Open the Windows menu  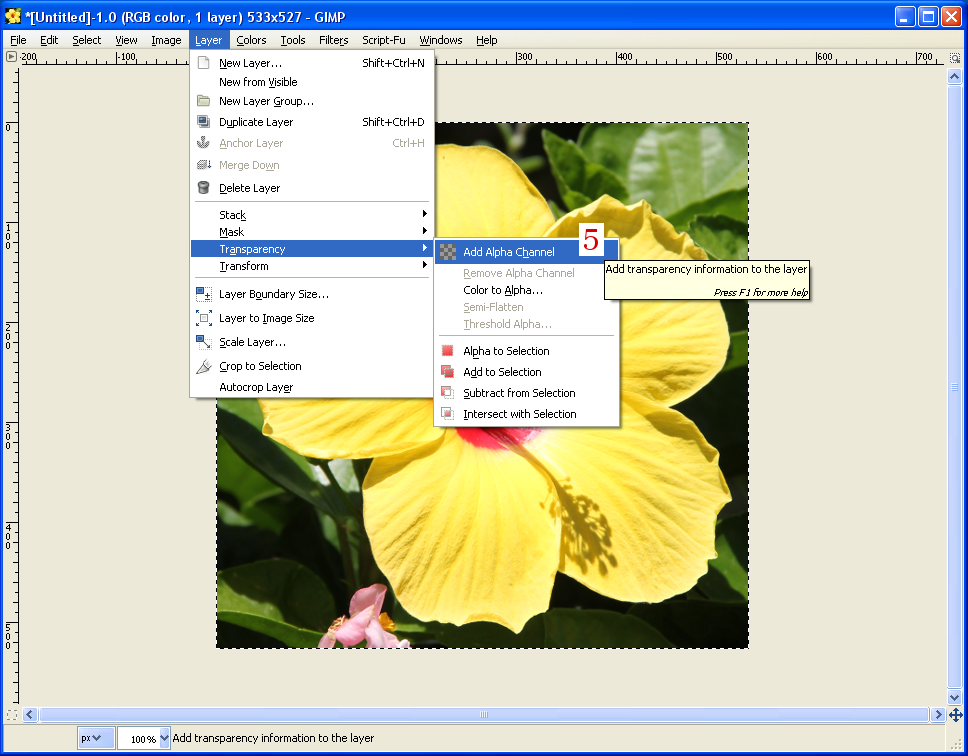coord(440,40)
